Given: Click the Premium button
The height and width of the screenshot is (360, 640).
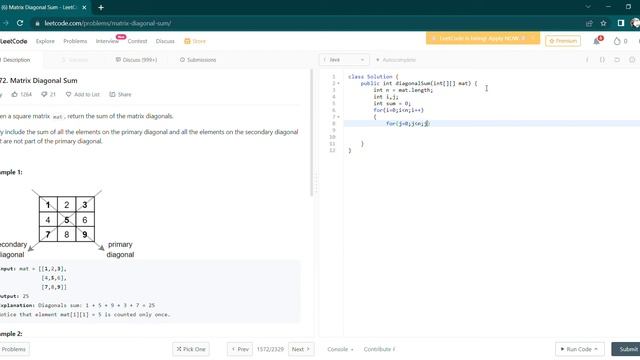Looking at the screenshot, I should point(563,41).
